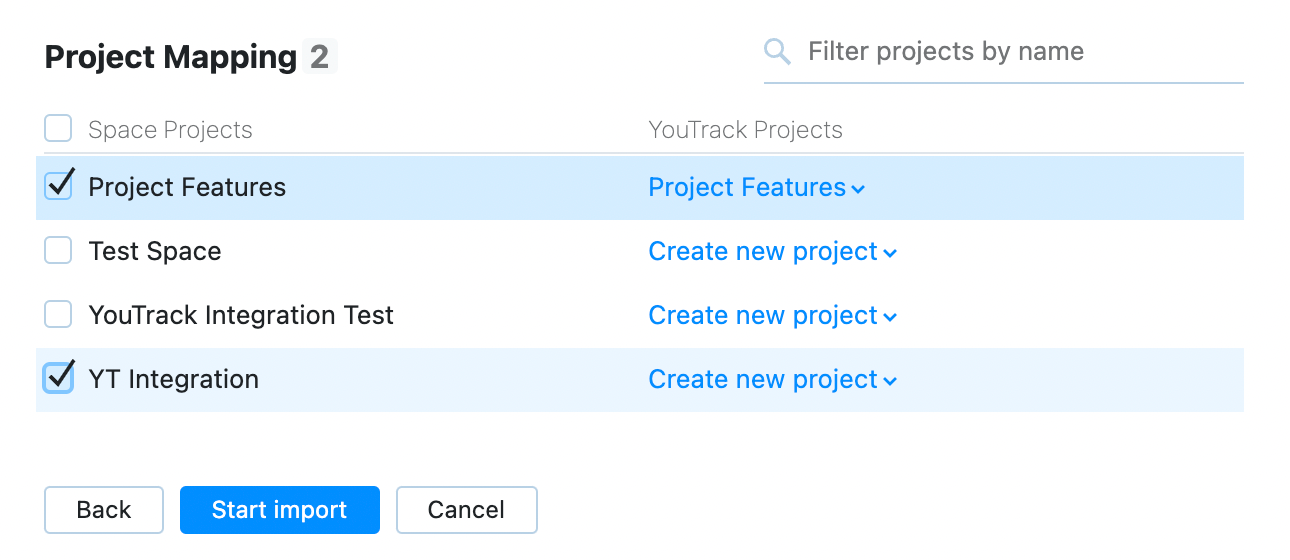Uncheck the YT Integration checkbox
The width and height of the screenshot is (1290, 560).
(x=59, y=378)
